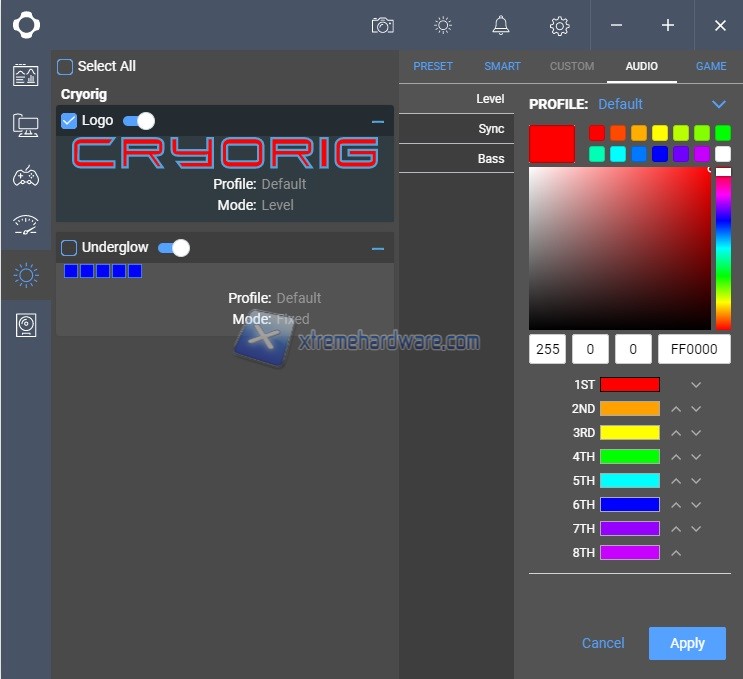
Task: Open notifications bell icon
Action: tap(501, 25)
